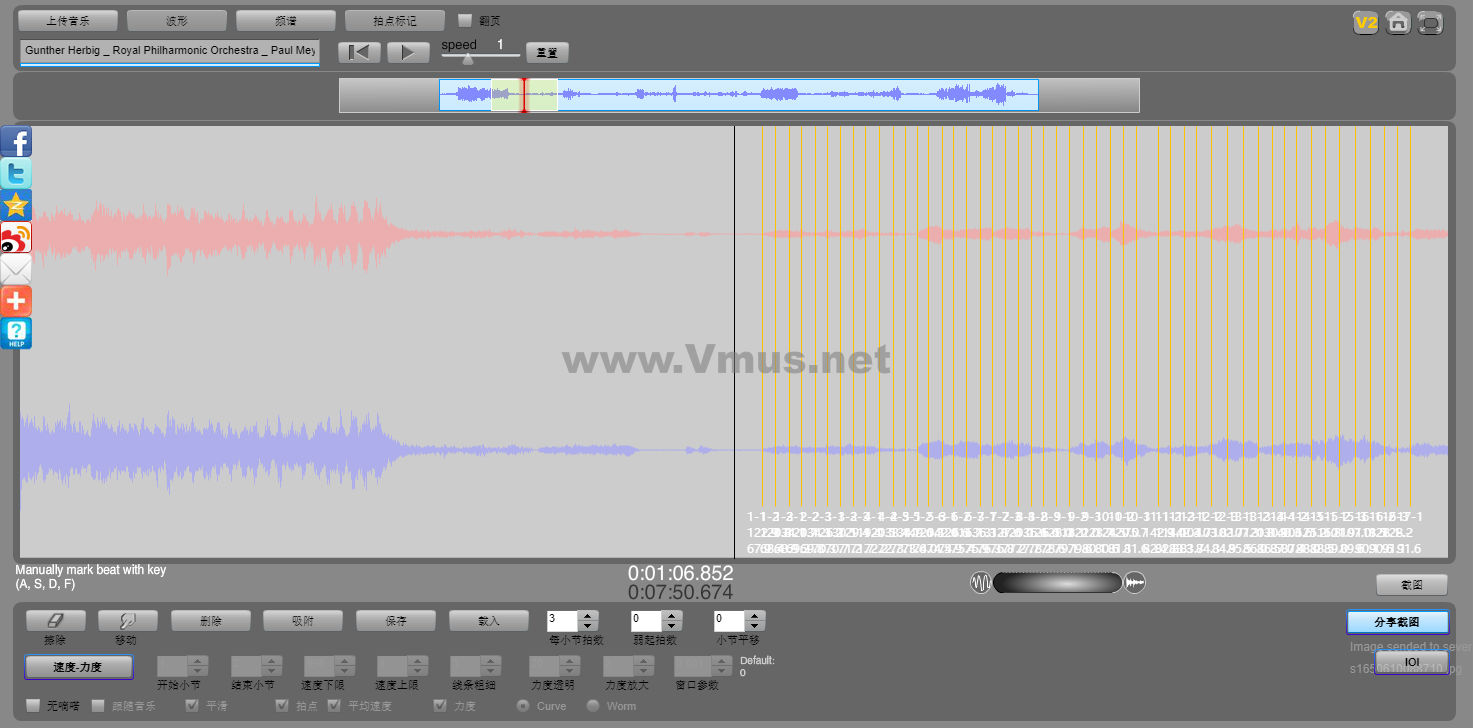Share via the Twitter sidebar icon
The height and width of the screenshot is (728, 1473).
[16, 173]
